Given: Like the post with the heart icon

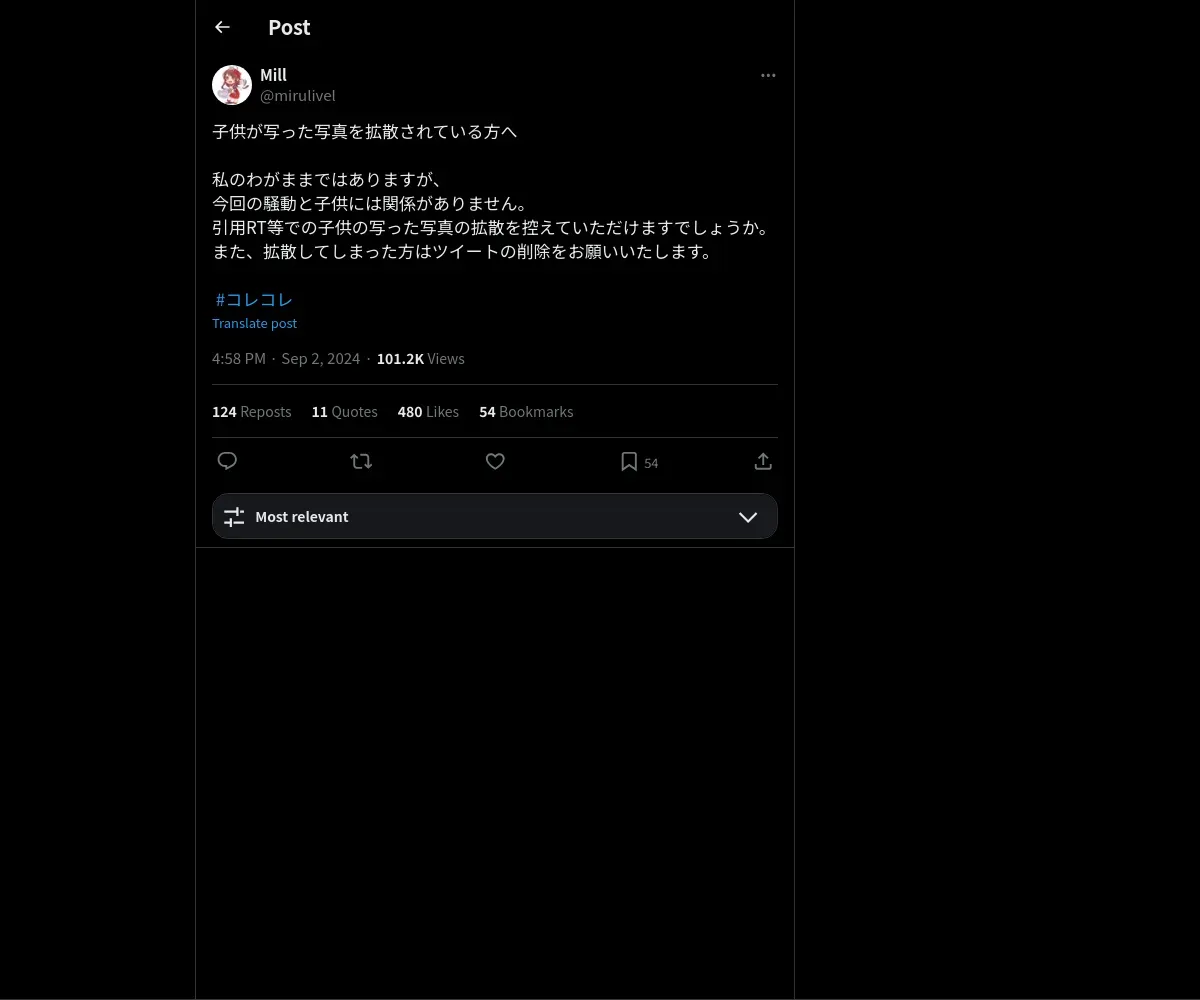Looking at the screenshot, I should tap(495, 461).
